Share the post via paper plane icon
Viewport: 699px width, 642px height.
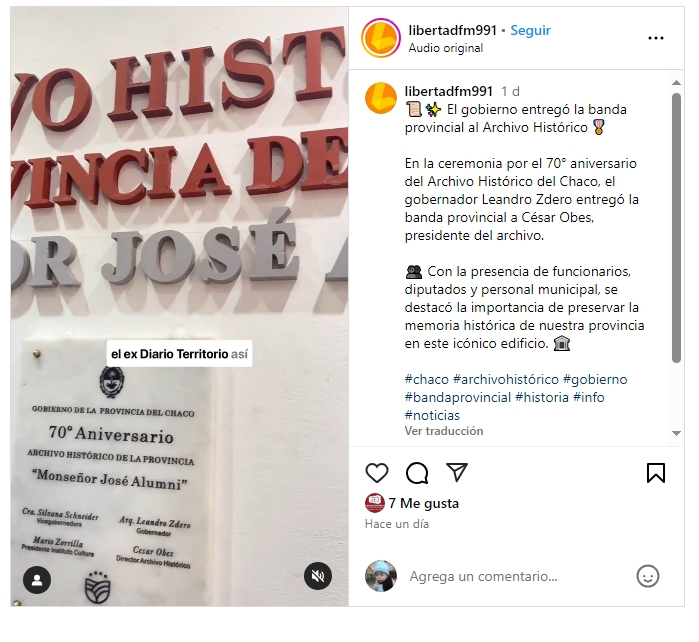457,472
